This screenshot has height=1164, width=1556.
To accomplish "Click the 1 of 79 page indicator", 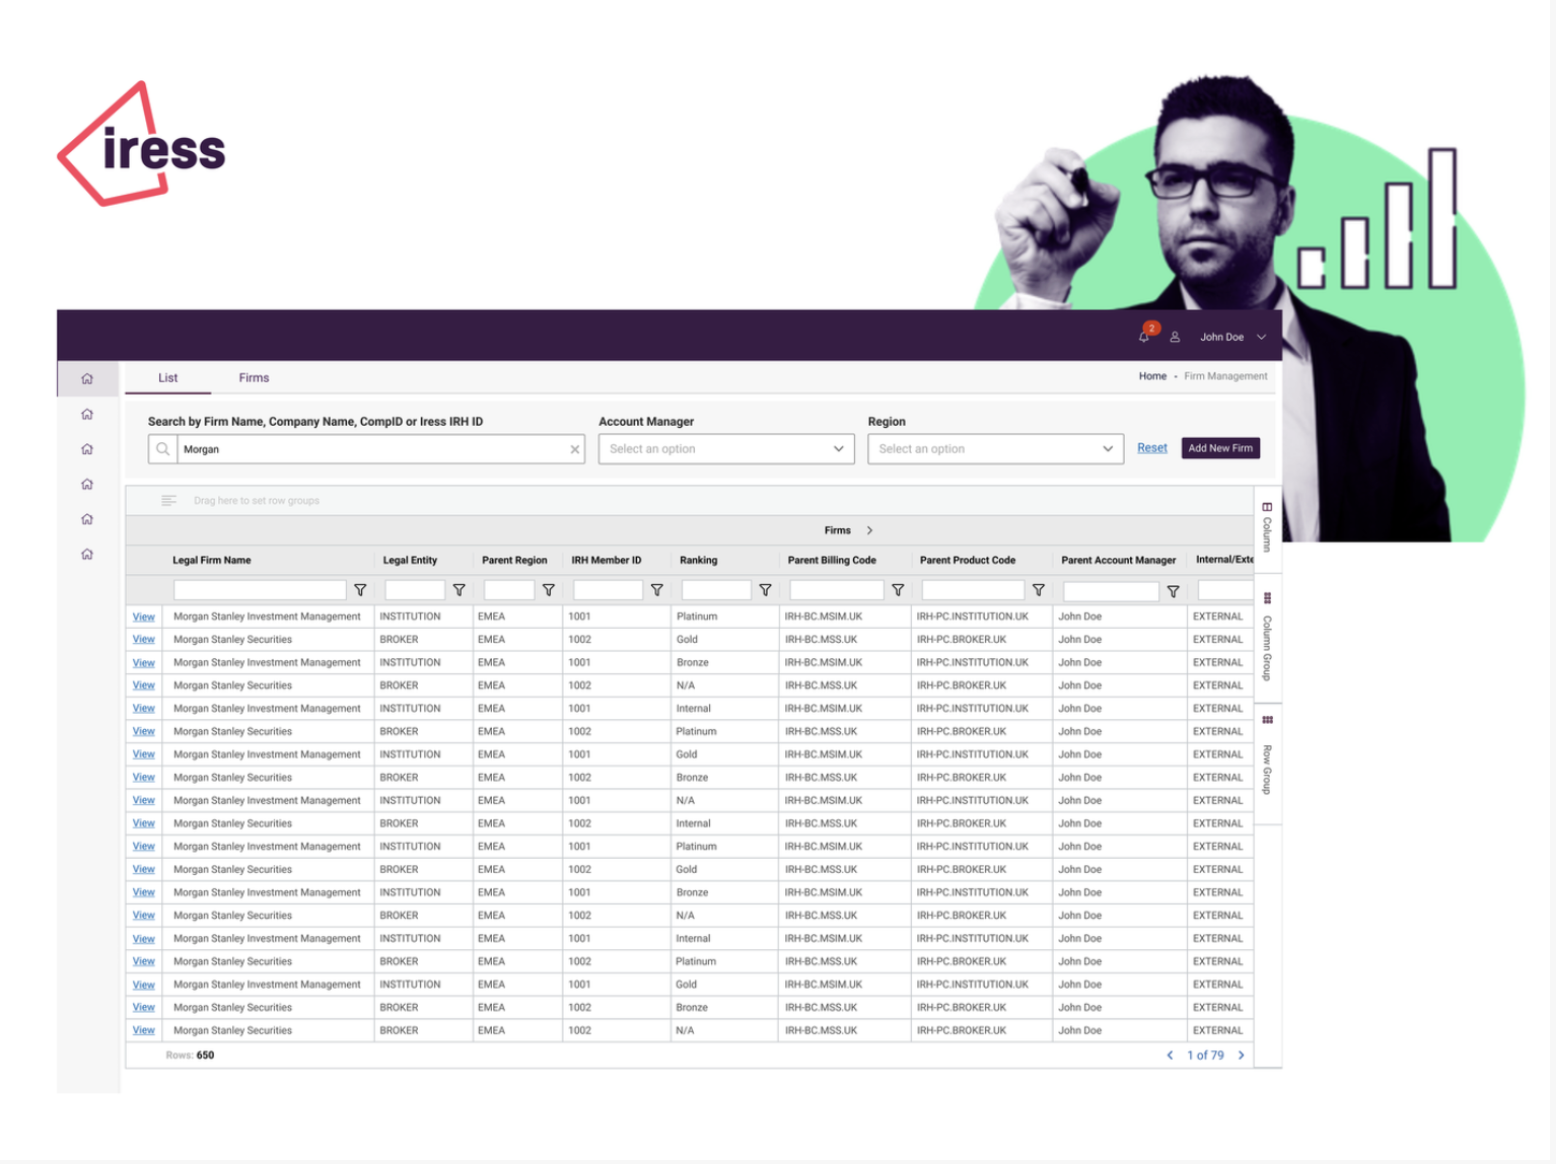I will click(1206, 1056).
